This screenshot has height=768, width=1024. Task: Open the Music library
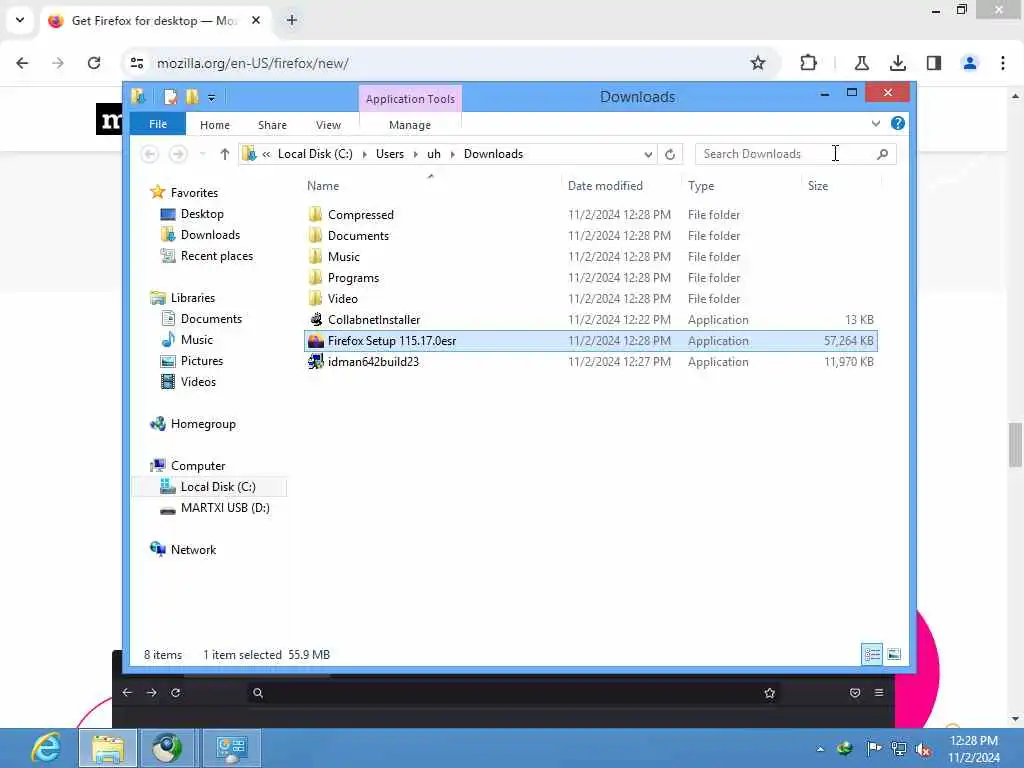click(x=197, y=340)
